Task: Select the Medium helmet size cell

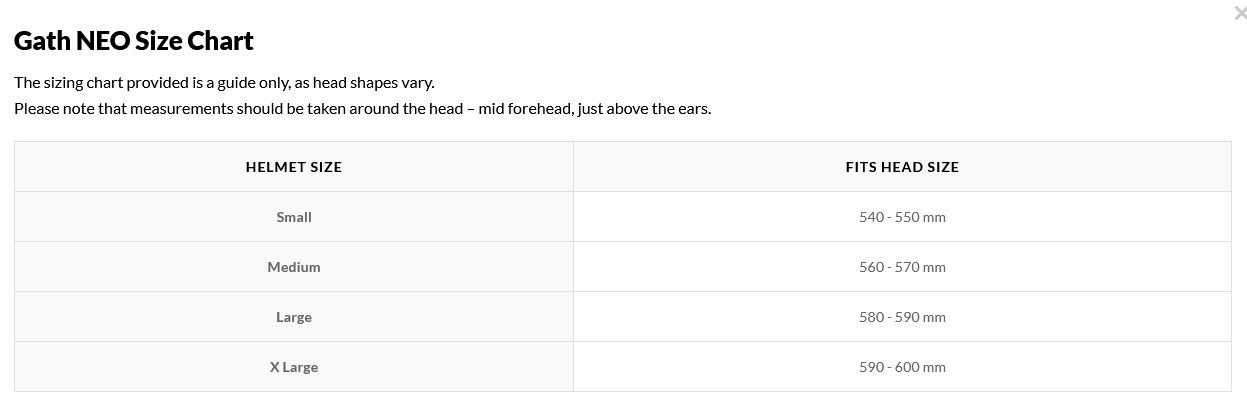Action: (x=294, y=267)
